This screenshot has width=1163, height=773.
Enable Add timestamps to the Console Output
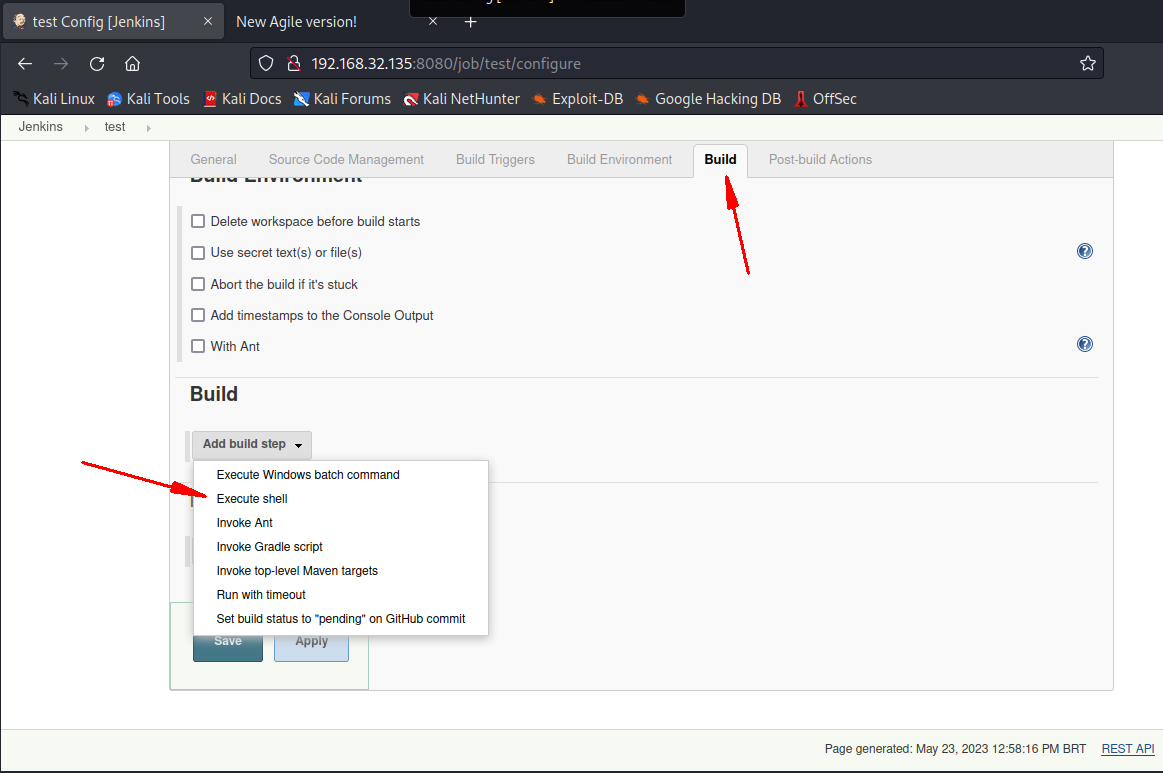coord(198,315)
